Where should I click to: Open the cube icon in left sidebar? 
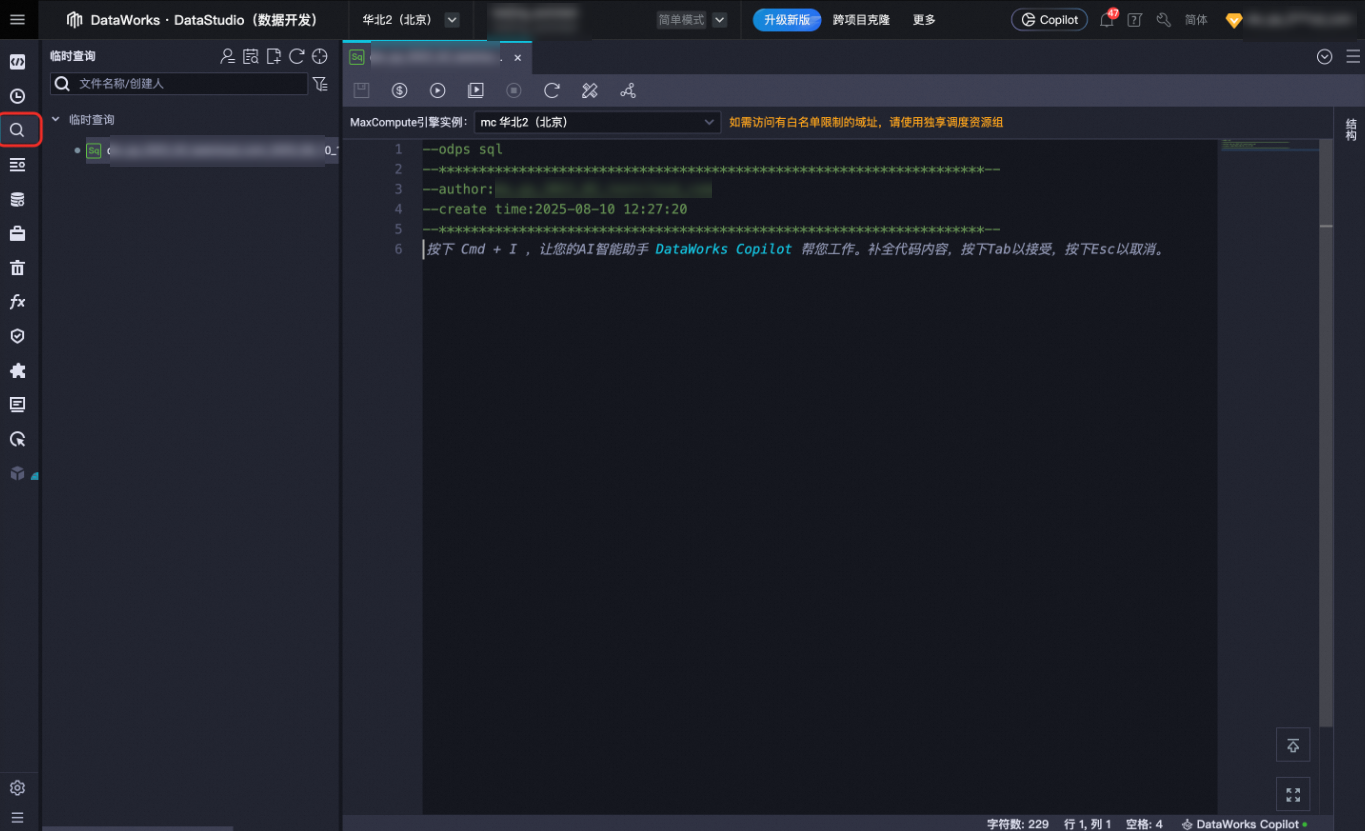(x=17, y=473)
